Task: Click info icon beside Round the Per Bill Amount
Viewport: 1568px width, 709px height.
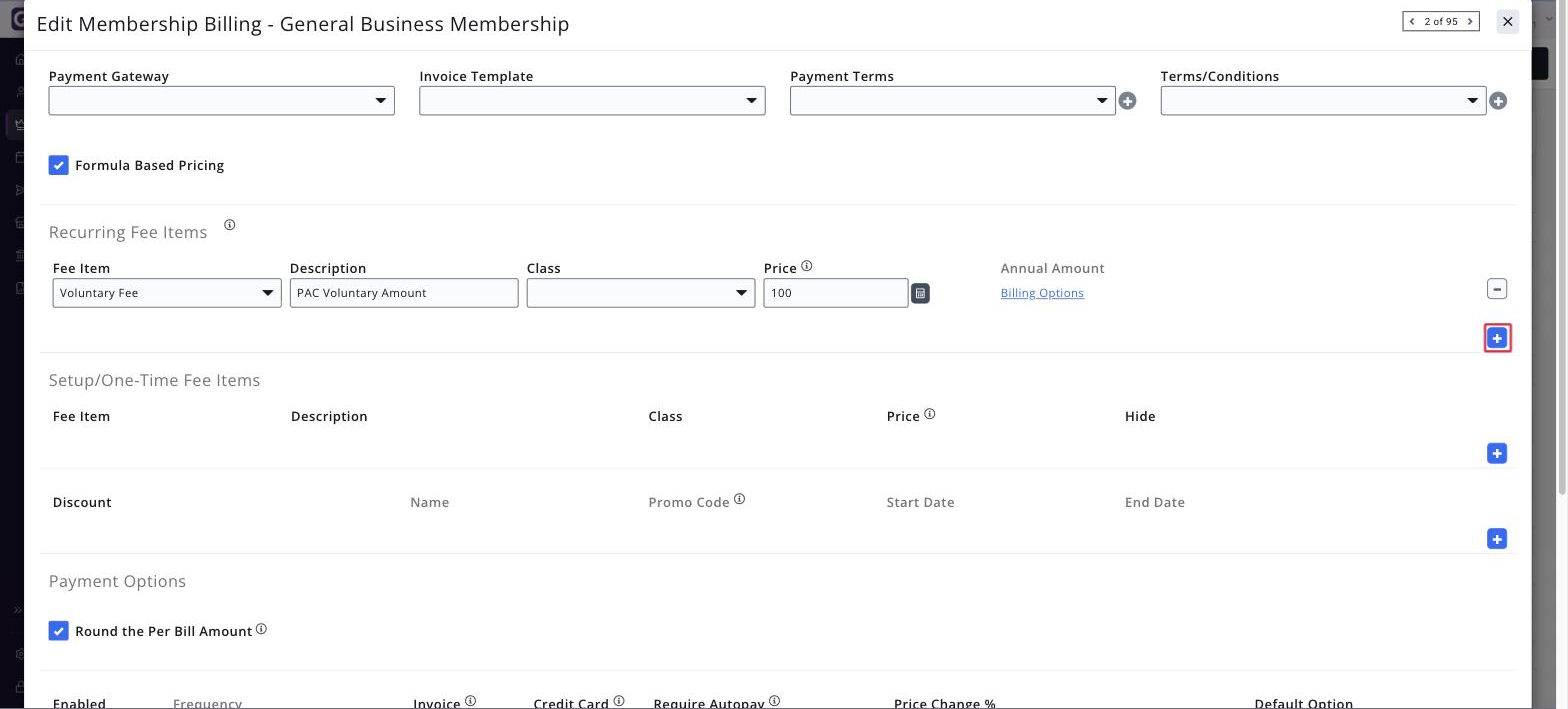Action: coord(261,629)
